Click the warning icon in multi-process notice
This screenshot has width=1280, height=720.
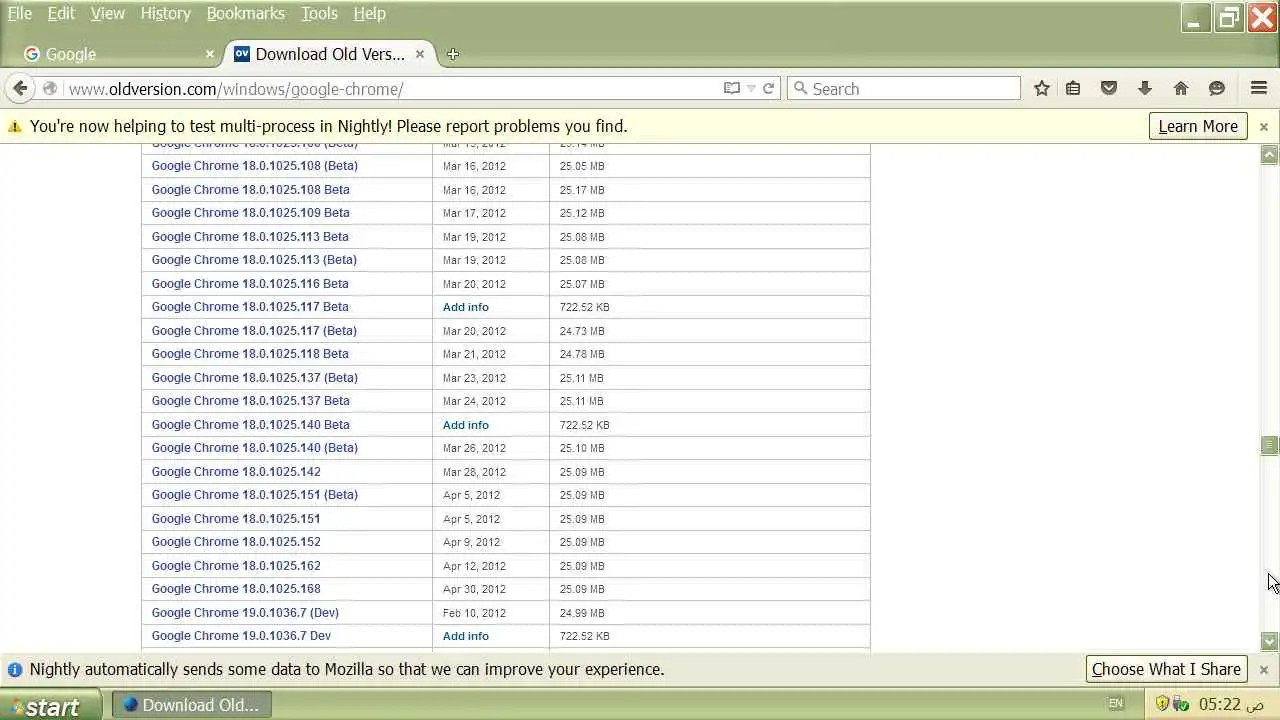pos(15,126)
